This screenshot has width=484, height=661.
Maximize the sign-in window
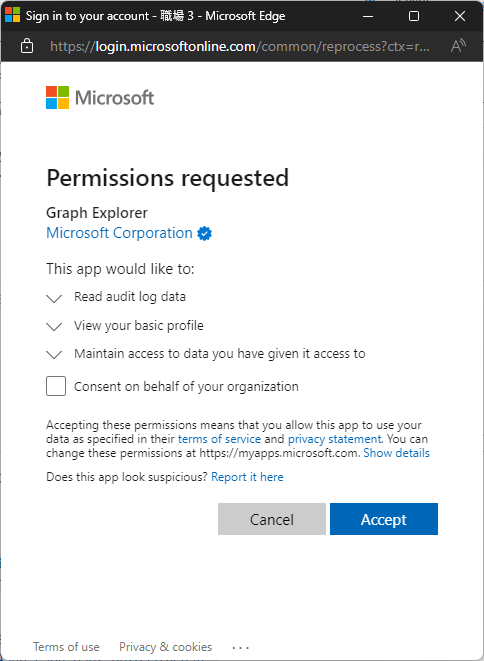[414, 16]
